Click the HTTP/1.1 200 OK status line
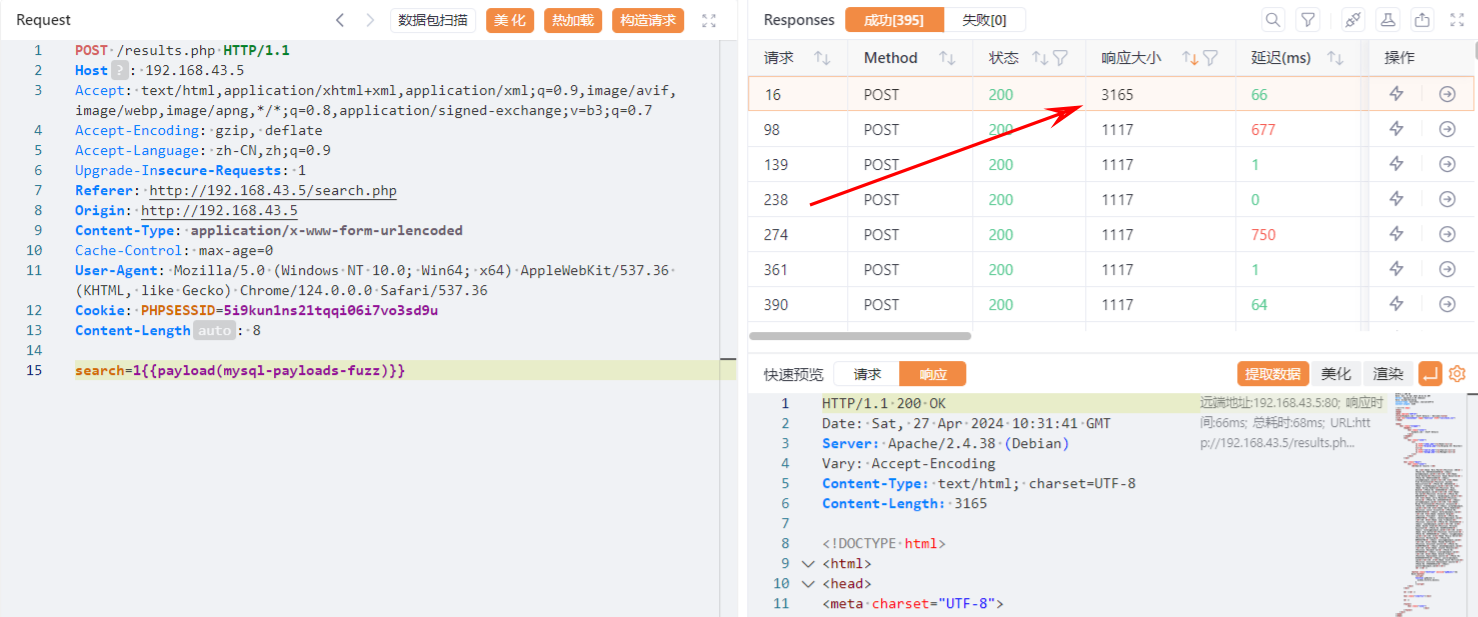 point(884,403)
